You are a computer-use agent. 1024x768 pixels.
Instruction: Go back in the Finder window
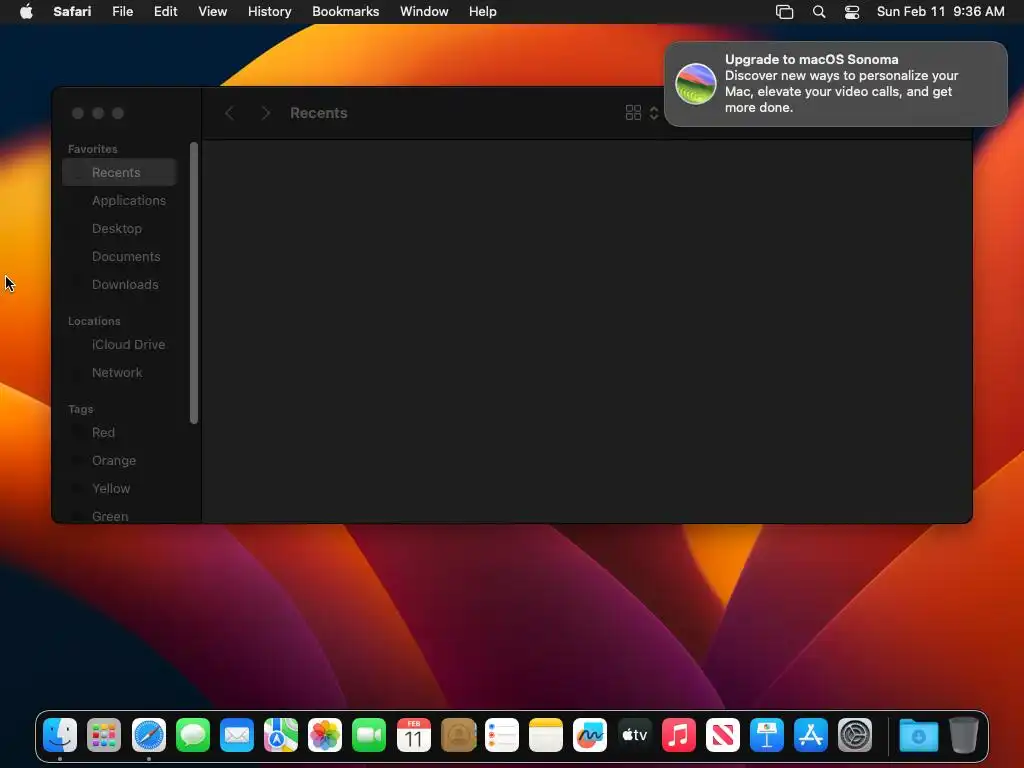[229, 113]
